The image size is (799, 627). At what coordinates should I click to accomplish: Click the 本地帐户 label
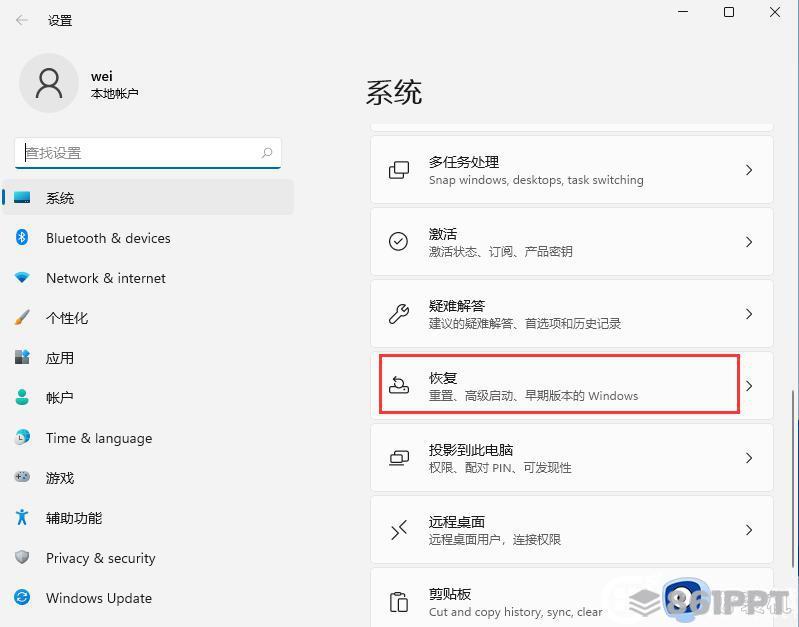click(x=115, y=94)
